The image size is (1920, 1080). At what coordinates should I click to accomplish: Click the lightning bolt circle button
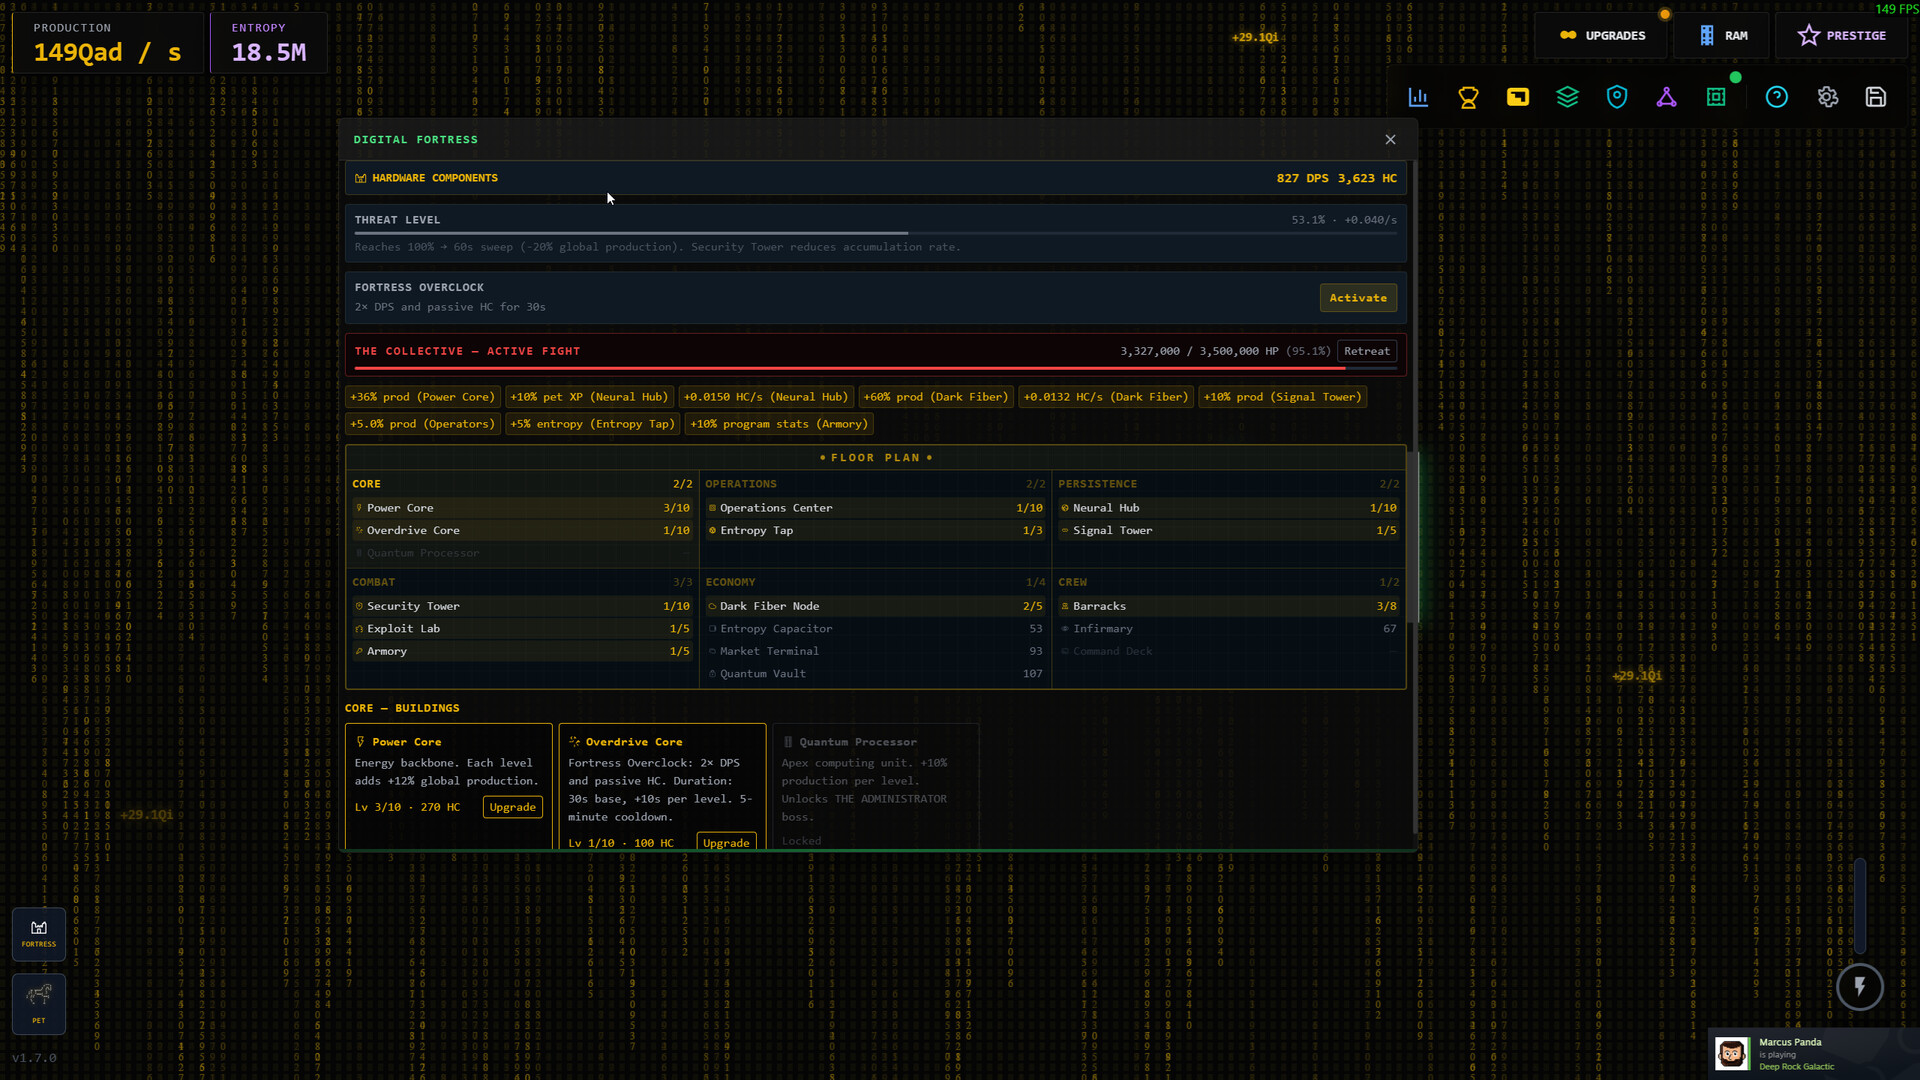pyautogui.click(x=1859, y=987)
